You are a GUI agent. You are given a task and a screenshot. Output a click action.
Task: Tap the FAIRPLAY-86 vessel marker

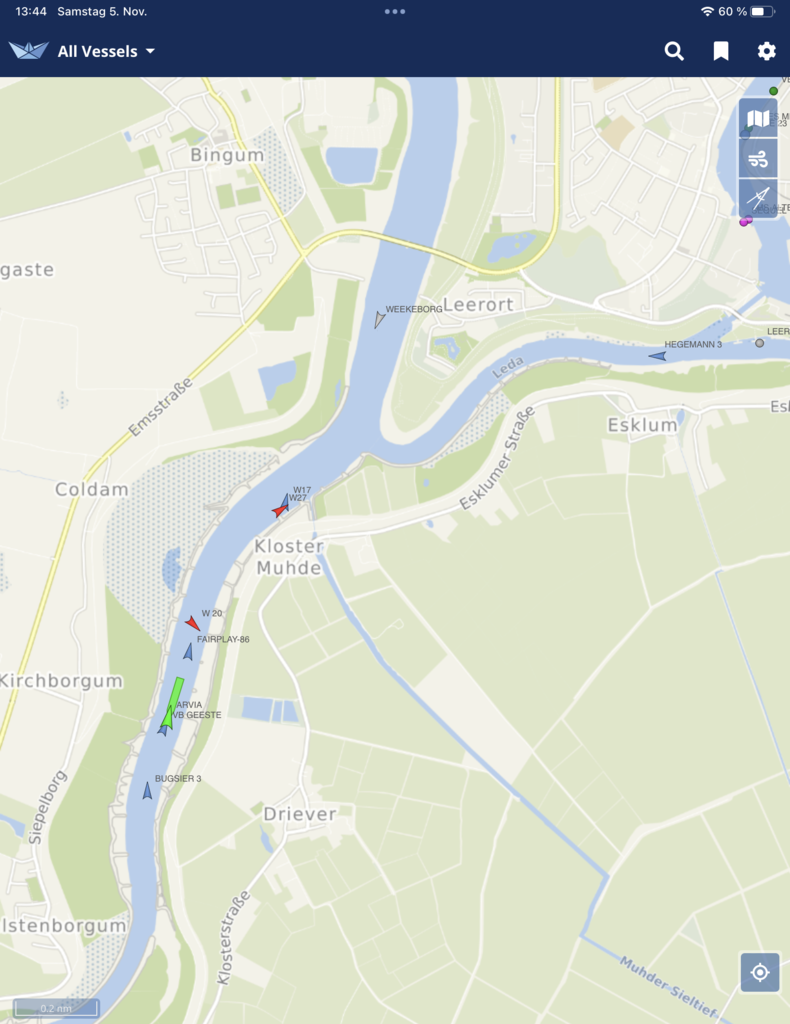[188, 651]
